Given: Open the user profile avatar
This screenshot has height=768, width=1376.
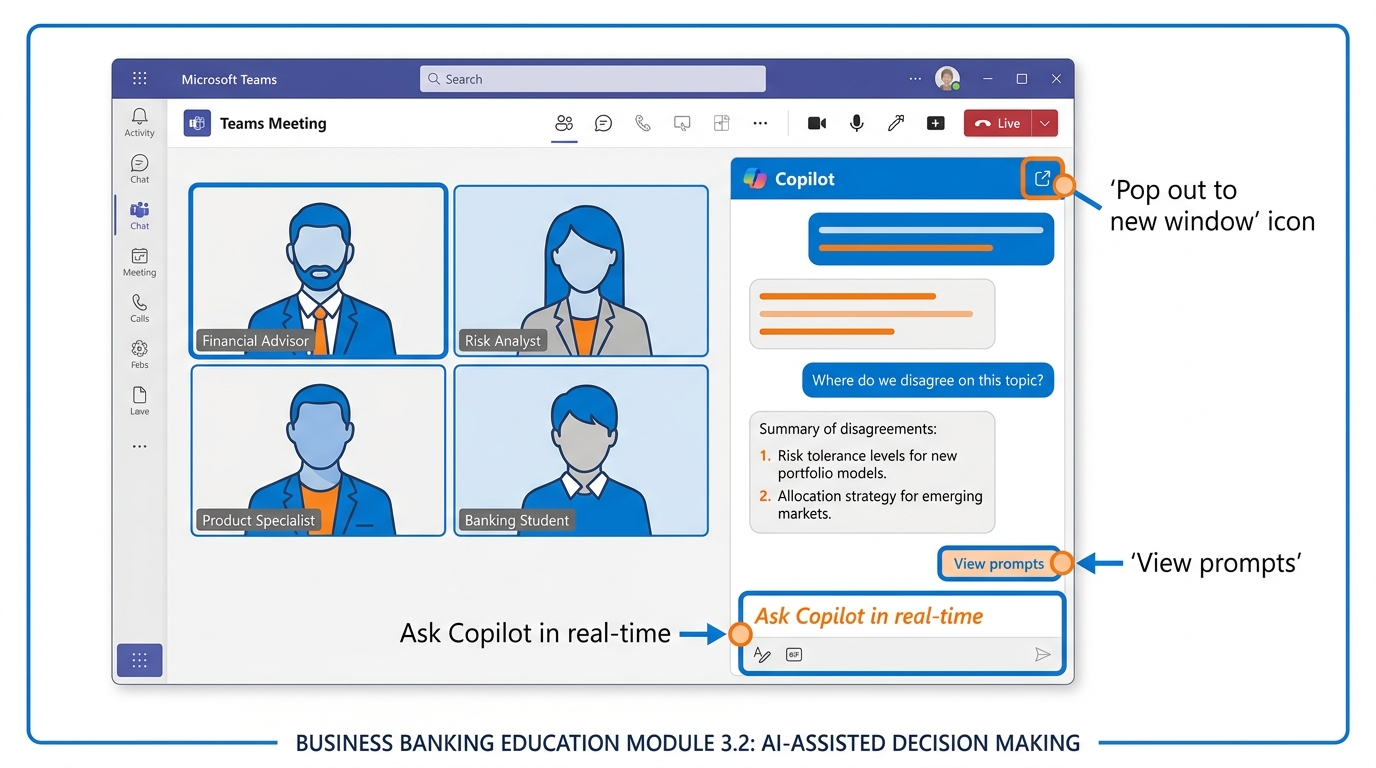Looking at the screenshot, I should point(947,78).
